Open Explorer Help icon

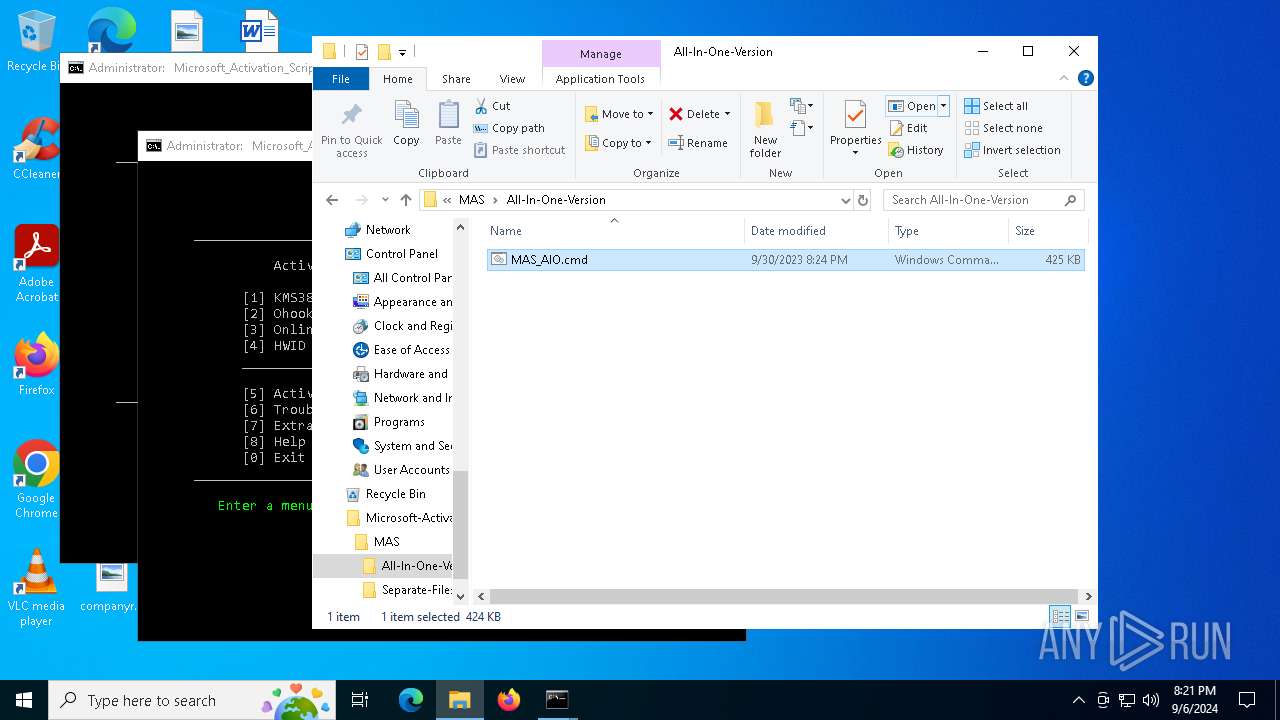point(1086,78)
